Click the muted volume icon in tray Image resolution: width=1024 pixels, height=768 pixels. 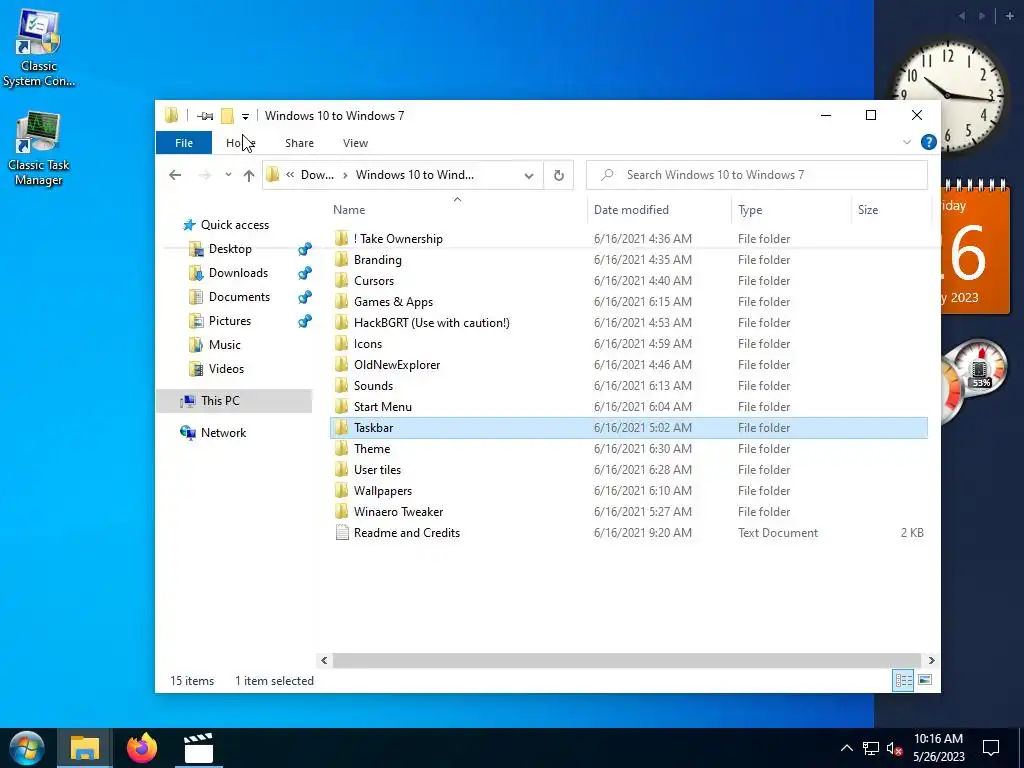[894, 748]
